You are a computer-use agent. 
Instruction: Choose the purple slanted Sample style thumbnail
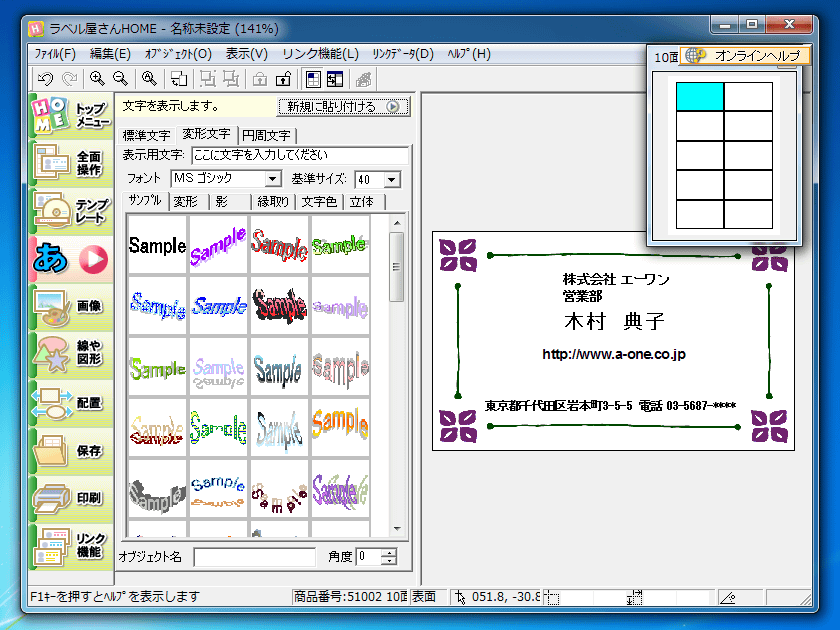218,246
